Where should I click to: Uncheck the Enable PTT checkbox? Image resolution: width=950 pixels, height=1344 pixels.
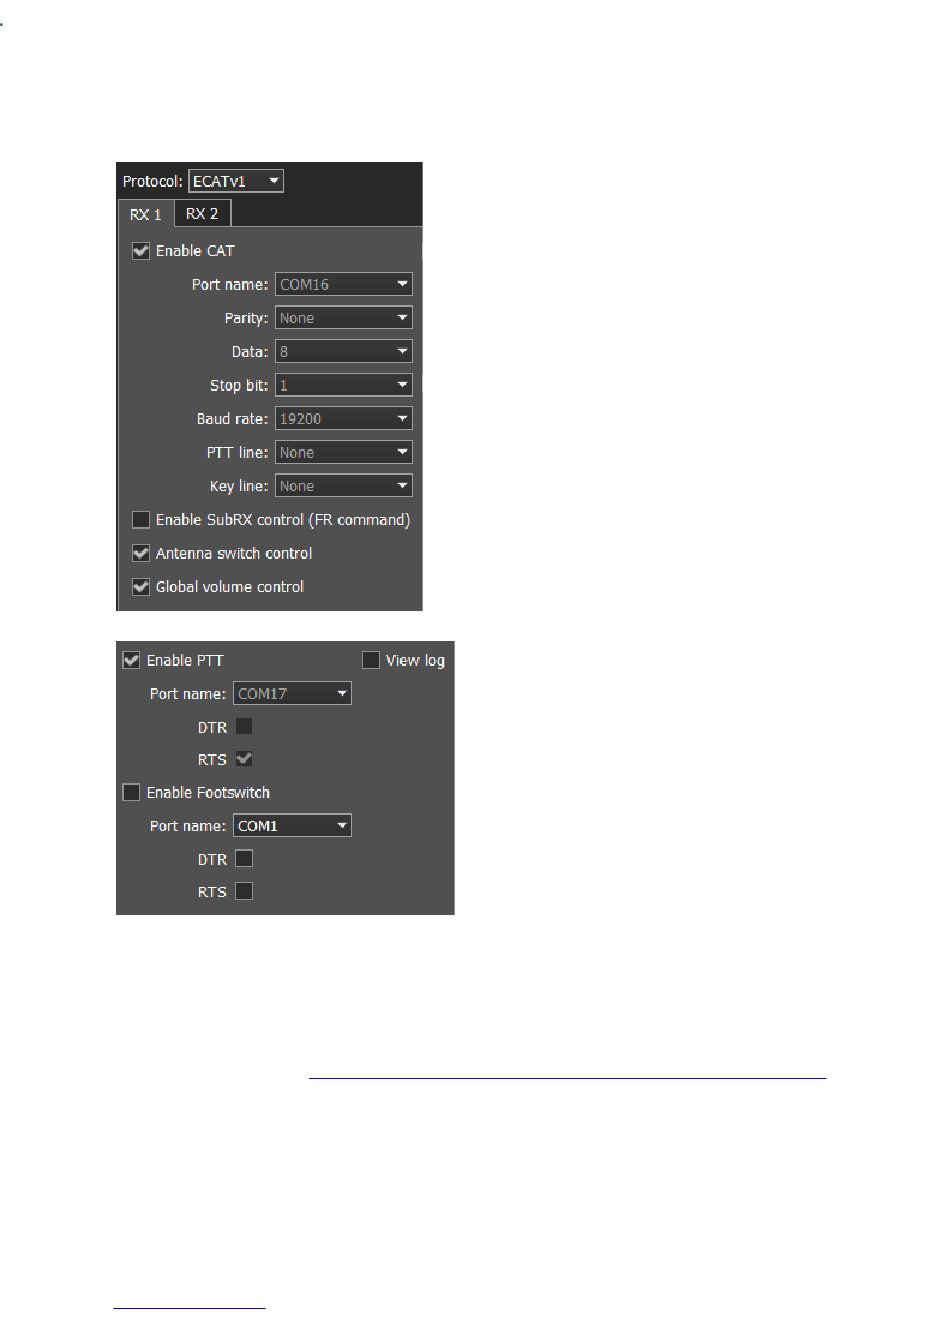click(131, 660)
